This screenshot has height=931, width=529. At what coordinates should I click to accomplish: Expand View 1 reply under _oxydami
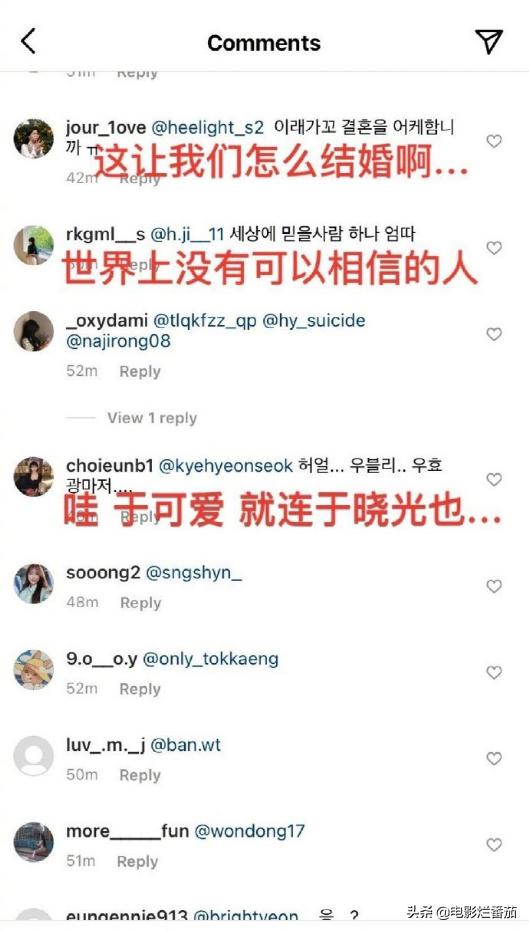coord(152,418)
